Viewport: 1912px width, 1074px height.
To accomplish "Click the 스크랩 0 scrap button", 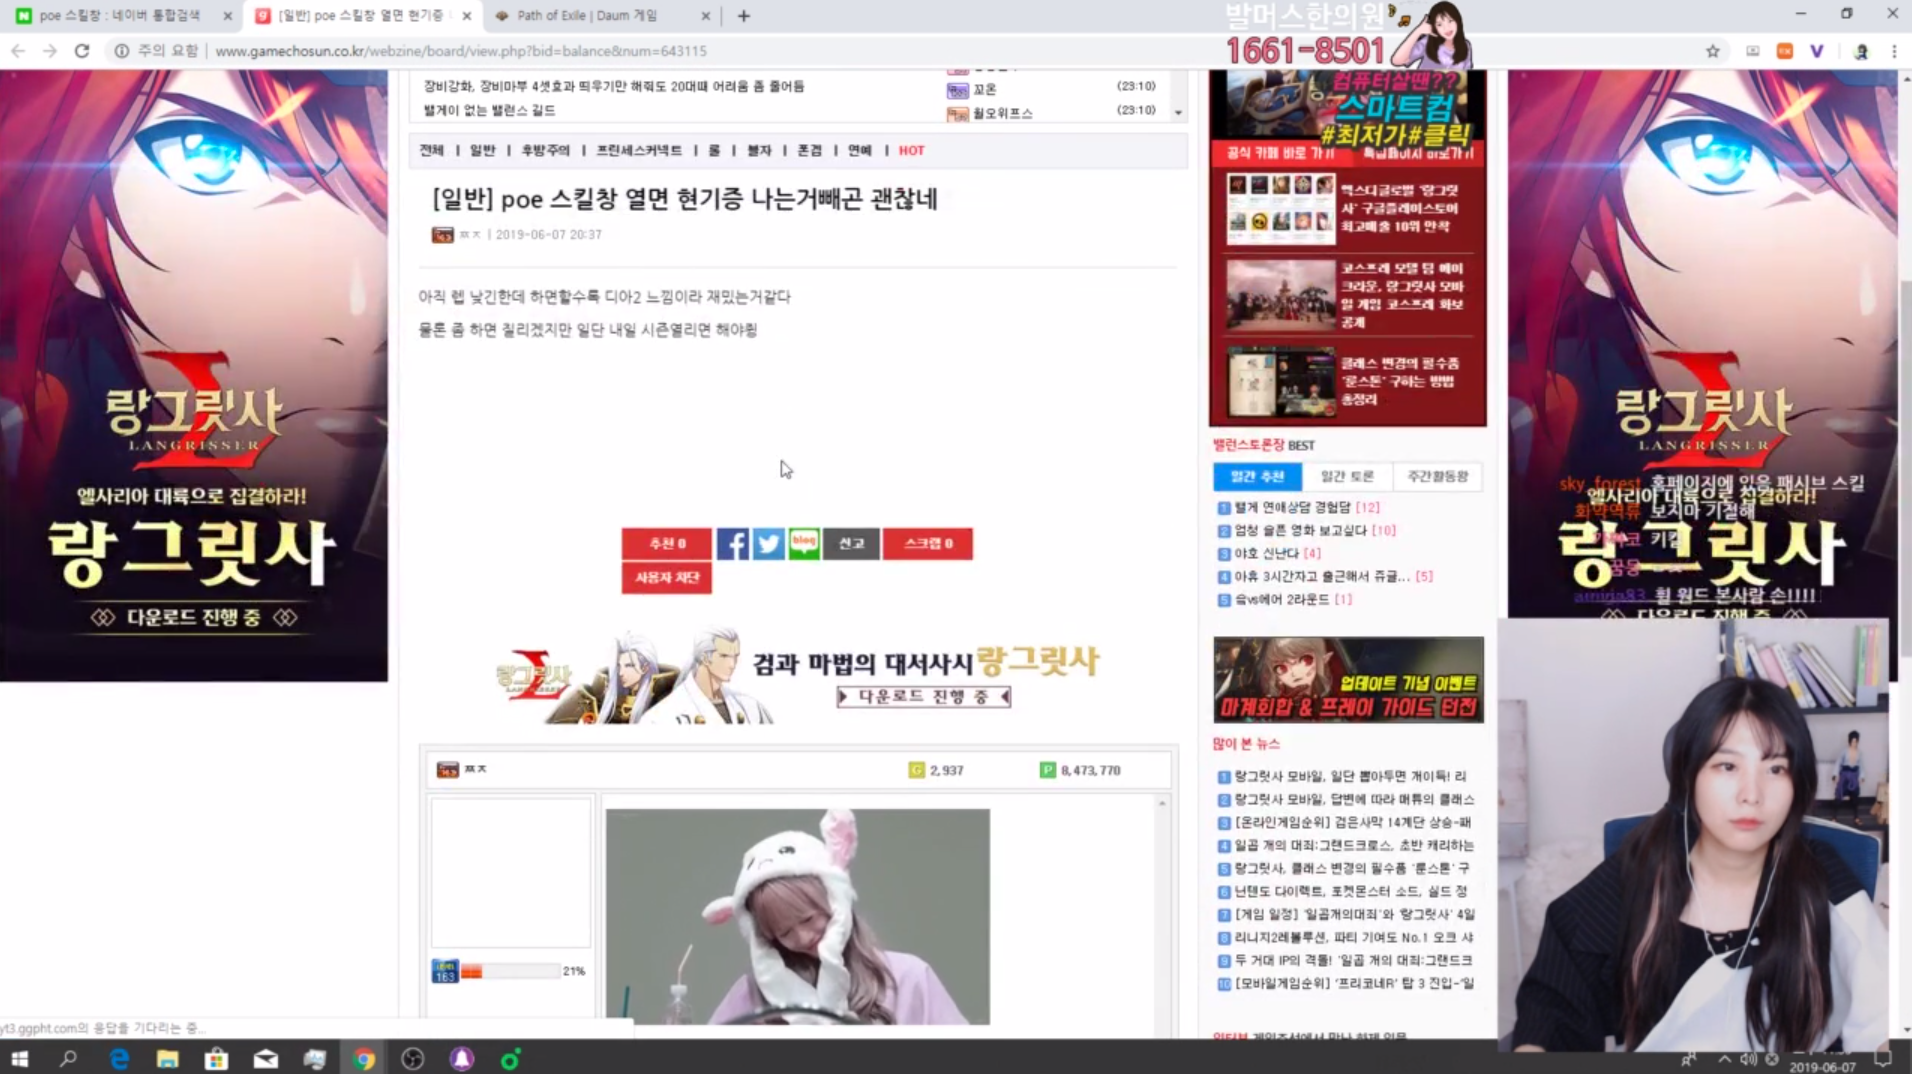I will click(927, 544).
